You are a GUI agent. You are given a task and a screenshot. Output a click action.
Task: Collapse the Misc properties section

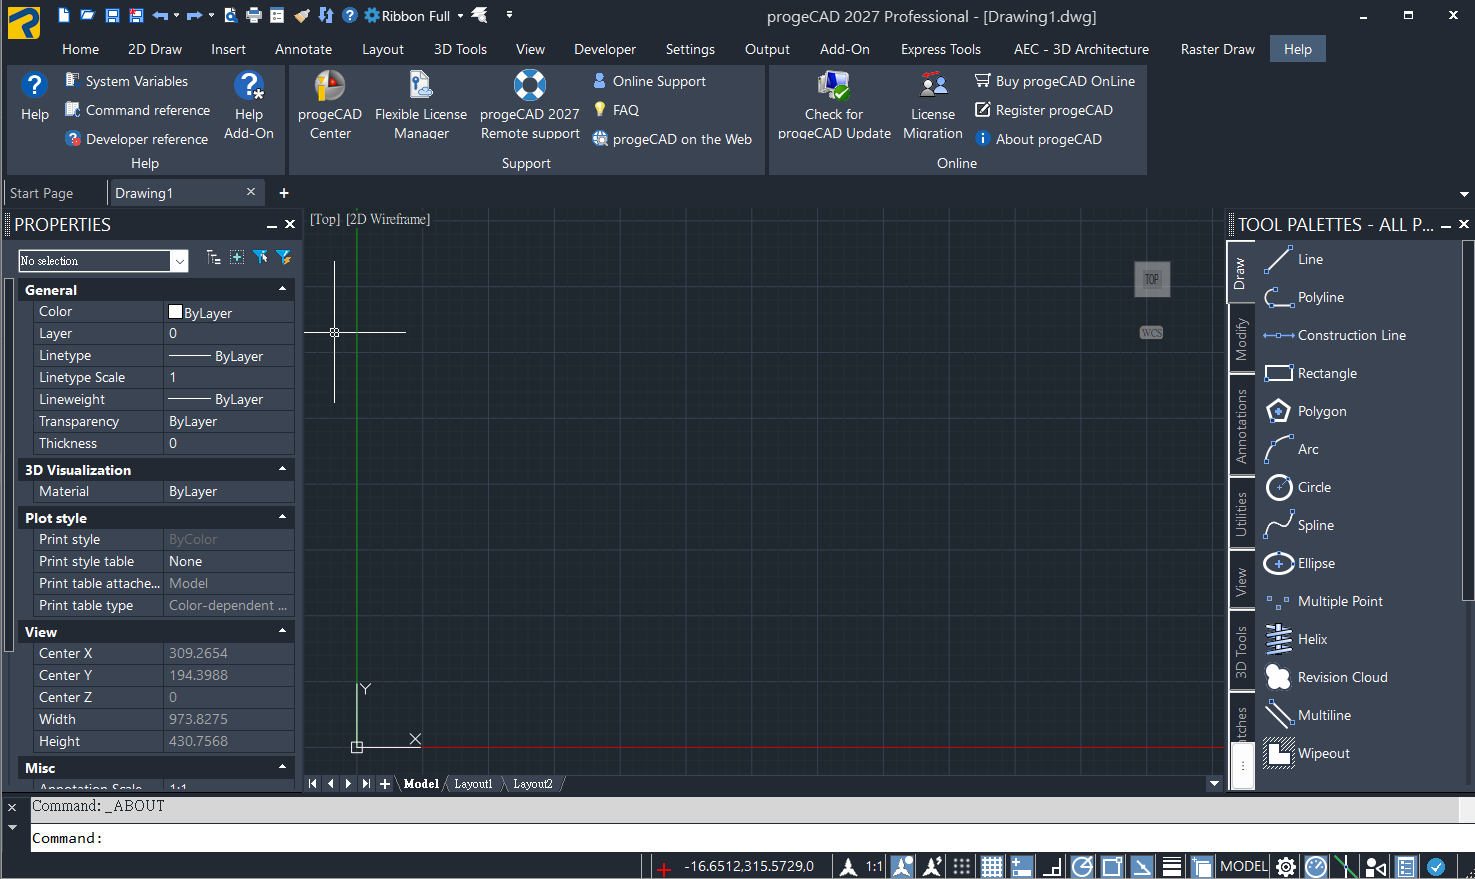pos(282,767)
